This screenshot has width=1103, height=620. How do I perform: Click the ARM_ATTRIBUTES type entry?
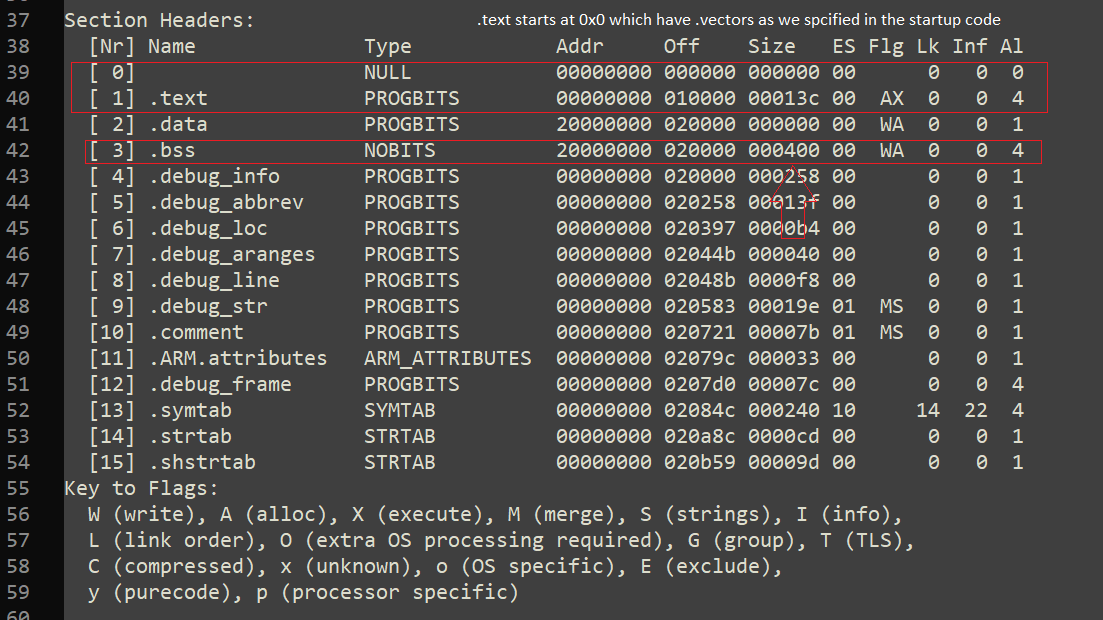click(x=447, y=358)
